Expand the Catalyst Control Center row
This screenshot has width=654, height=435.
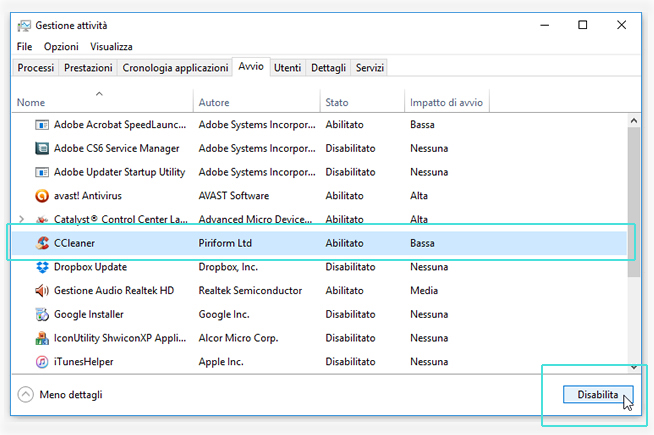(x=22, y=219)
